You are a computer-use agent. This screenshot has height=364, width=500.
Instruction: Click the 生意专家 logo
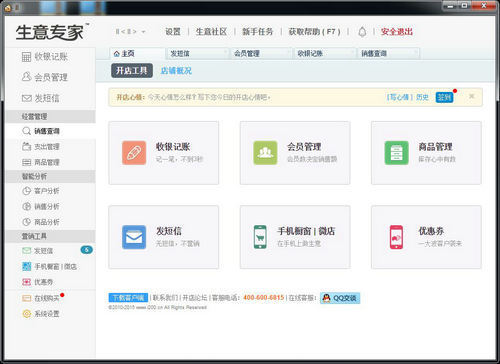(x=52, y=32)
